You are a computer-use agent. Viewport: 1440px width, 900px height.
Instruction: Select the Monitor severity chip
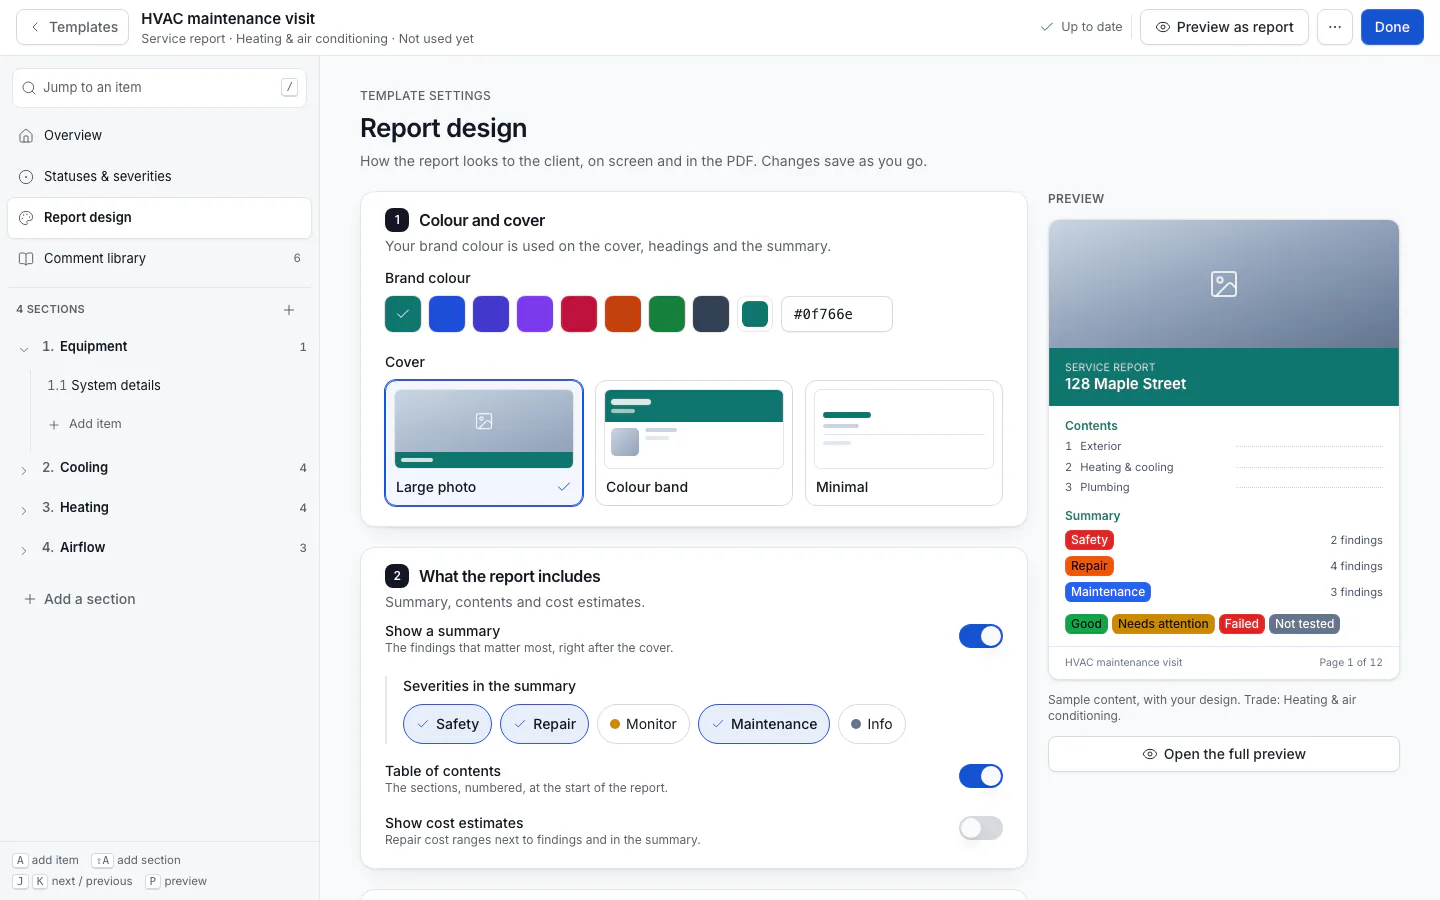(643, 724)
